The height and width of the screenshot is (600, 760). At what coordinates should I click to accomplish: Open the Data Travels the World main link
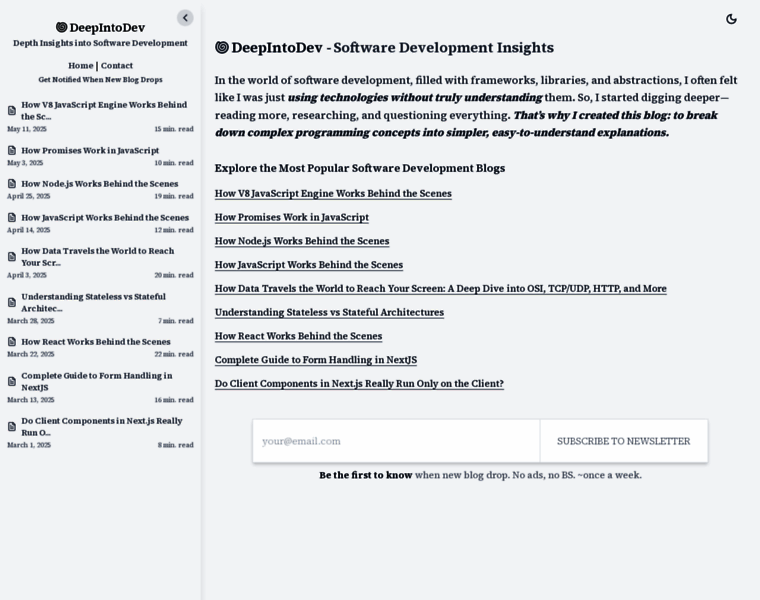[x=440, y=289]
